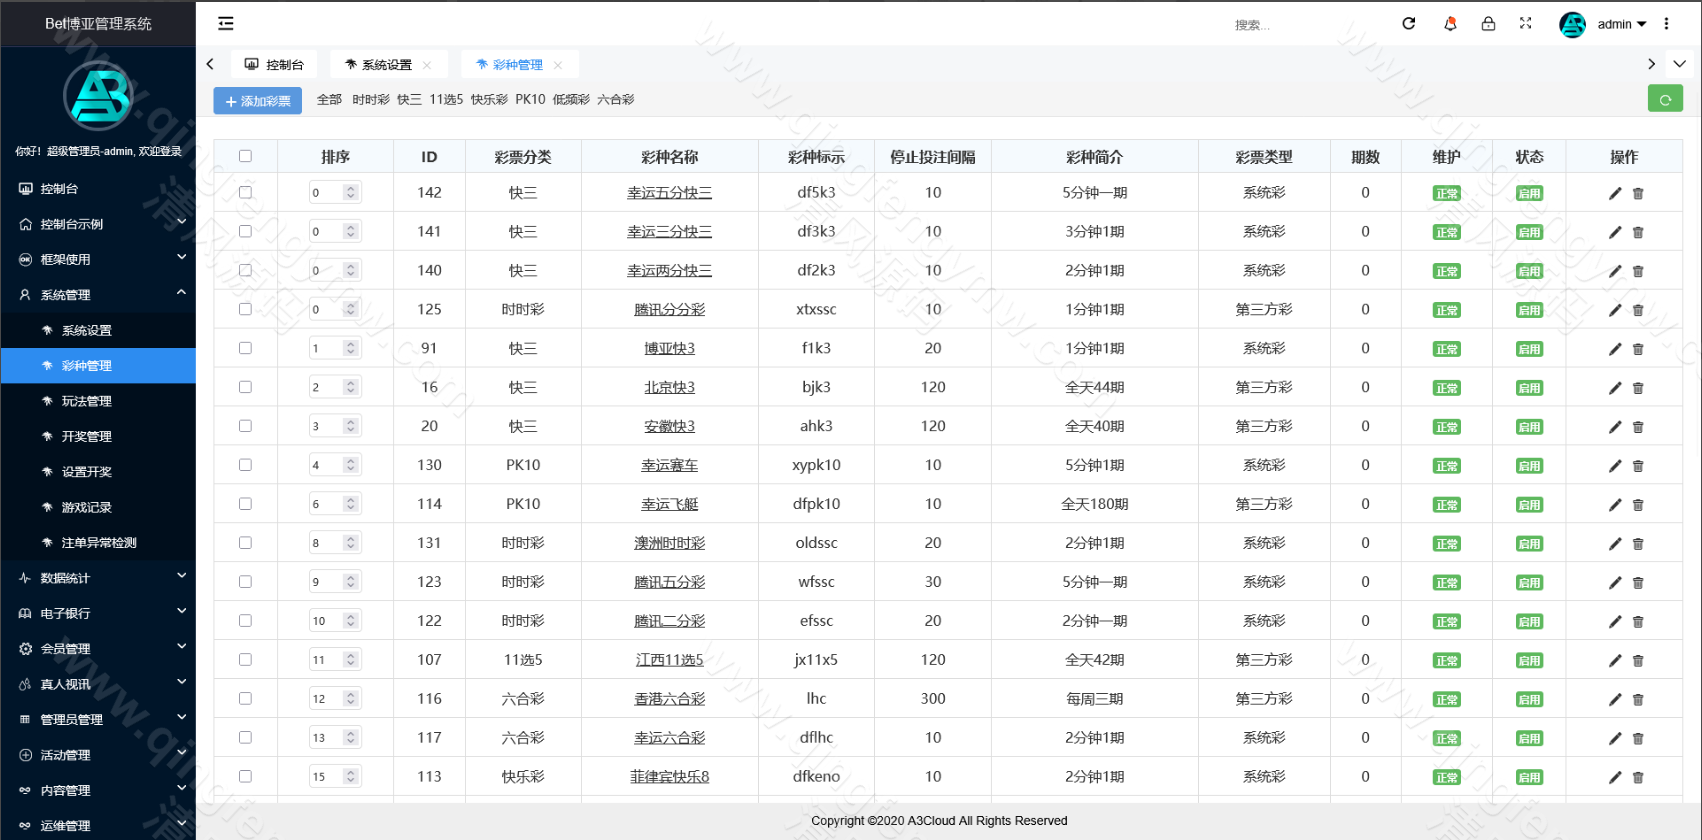This screenshot has width=1702, height=840.
Task: Check the select-all checkbox in table header
Action: tap(245, 156)
